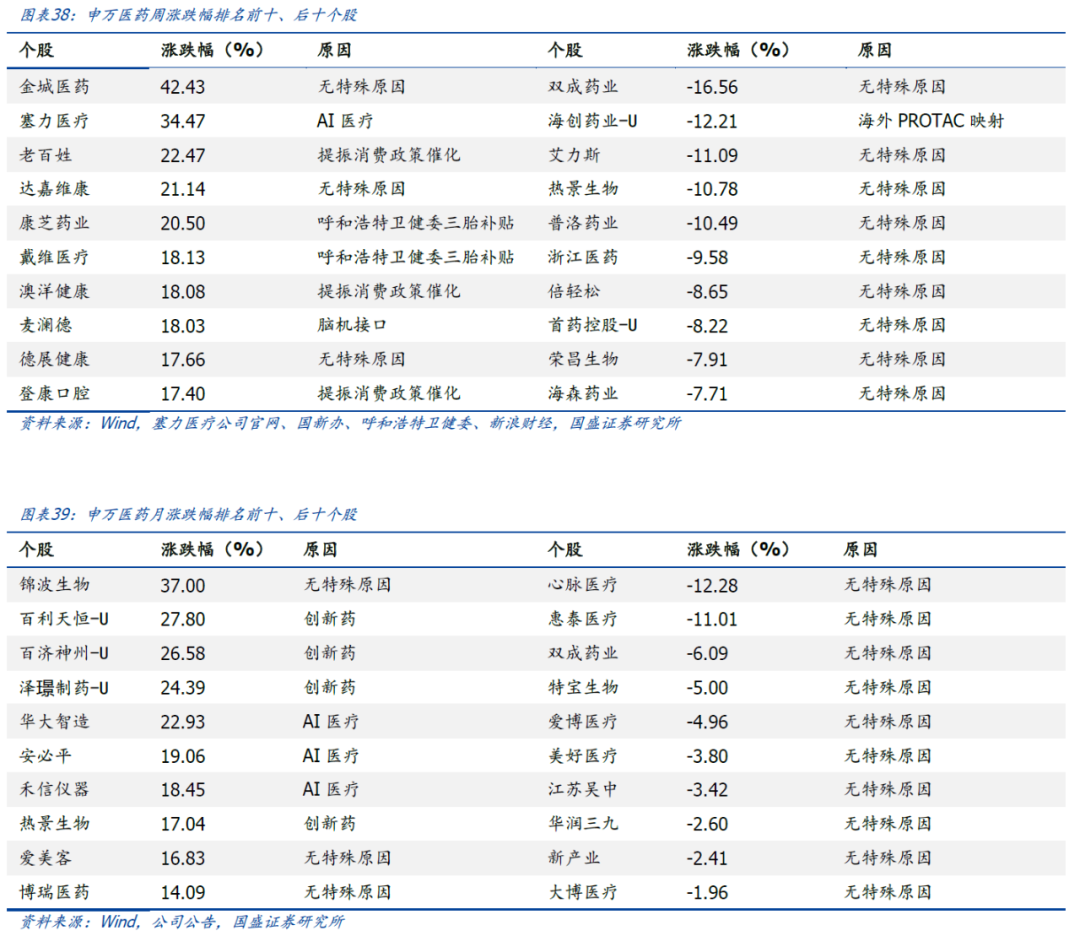Select stock name 百利天恒-U
Viewport: 1080px width, 947px height.
click(64, 619)
